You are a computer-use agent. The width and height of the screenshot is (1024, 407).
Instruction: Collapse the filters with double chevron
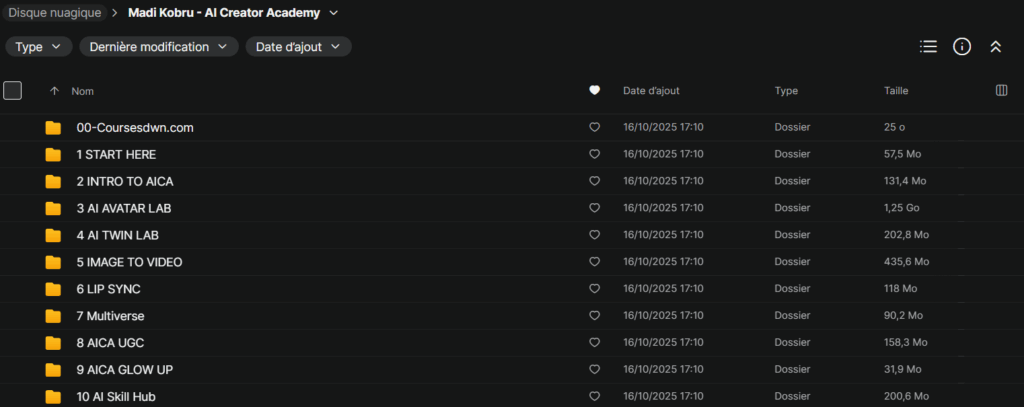995,47
